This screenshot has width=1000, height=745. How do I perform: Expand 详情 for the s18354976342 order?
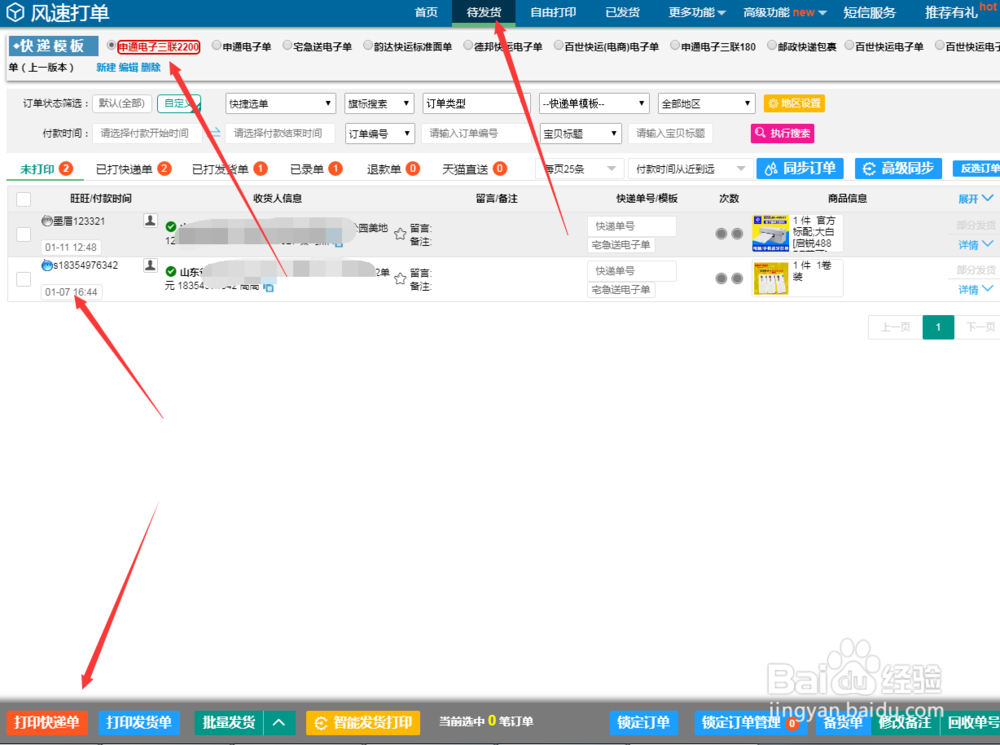point(974,290)
